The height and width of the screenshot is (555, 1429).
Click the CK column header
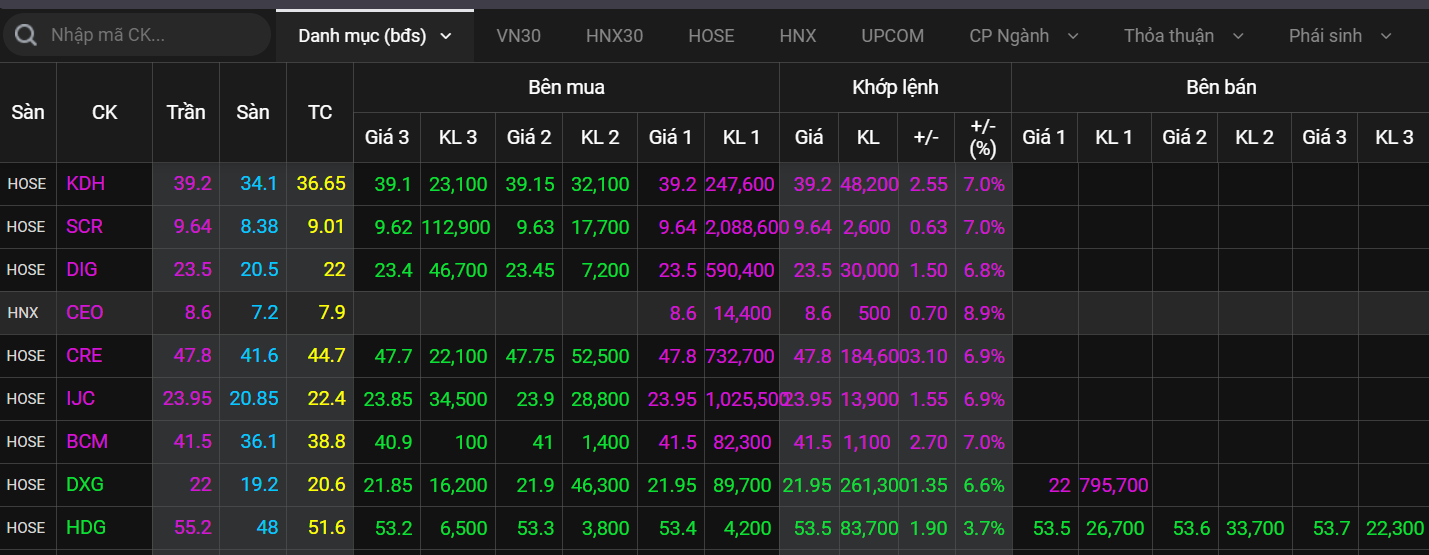pyautogui.click(x=104, y=112)
